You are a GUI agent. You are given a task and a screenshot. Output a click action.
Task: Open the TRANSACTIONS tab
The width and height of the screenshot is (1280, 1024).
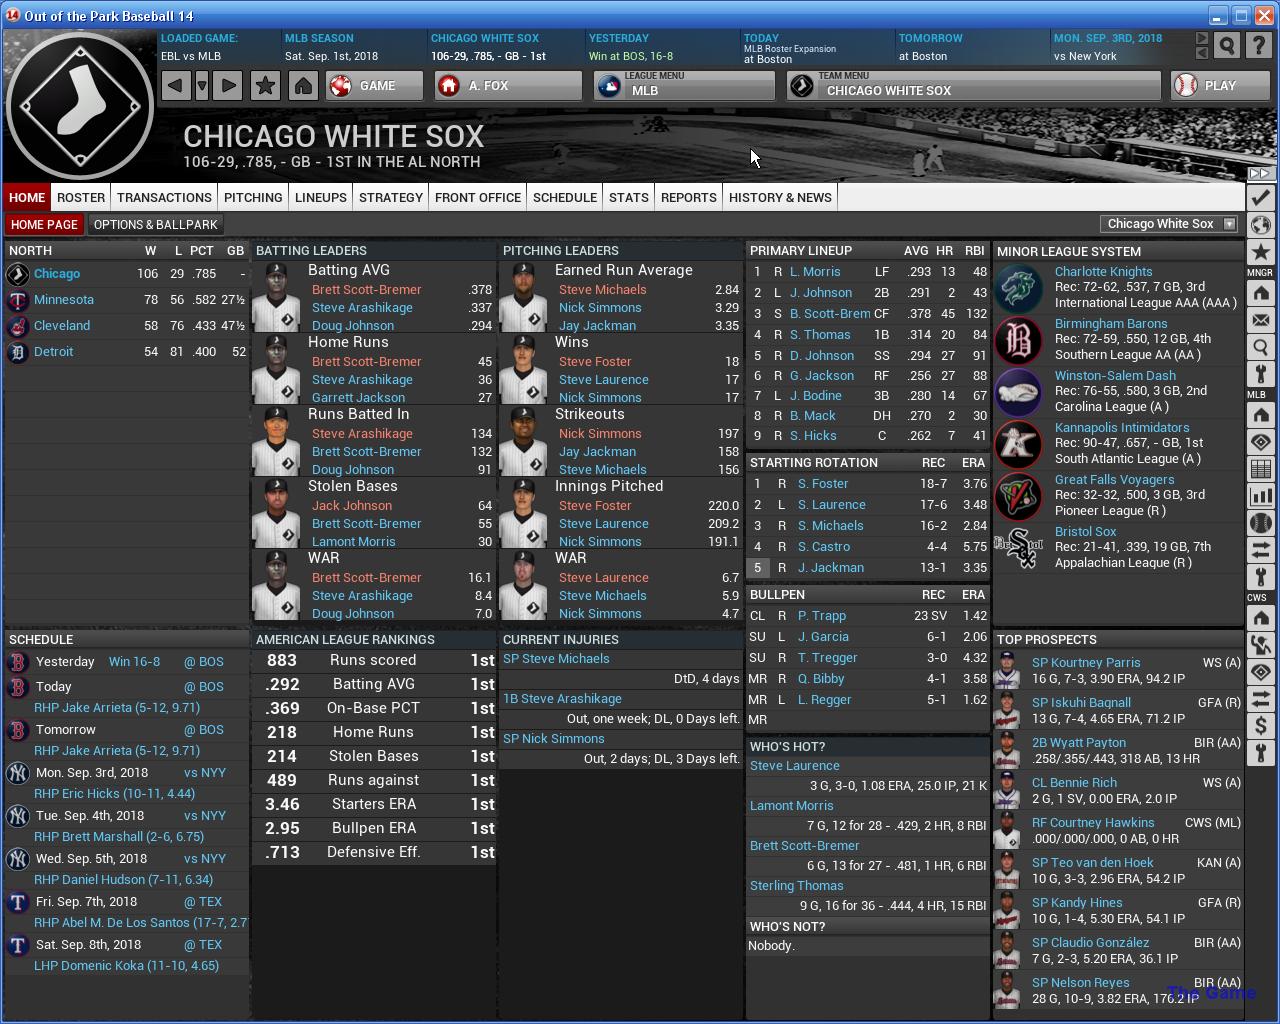(x=164, y=197)
